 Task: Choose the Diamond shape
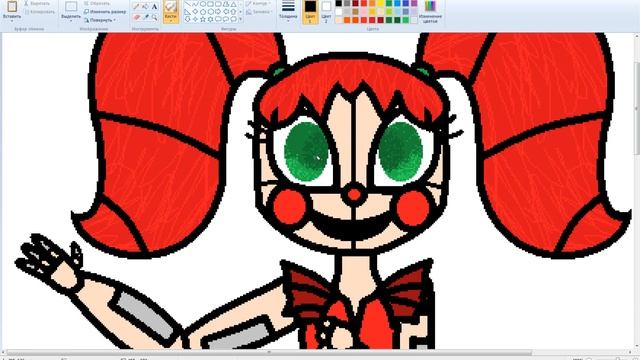pyautogui.click(x=196, y=12)
